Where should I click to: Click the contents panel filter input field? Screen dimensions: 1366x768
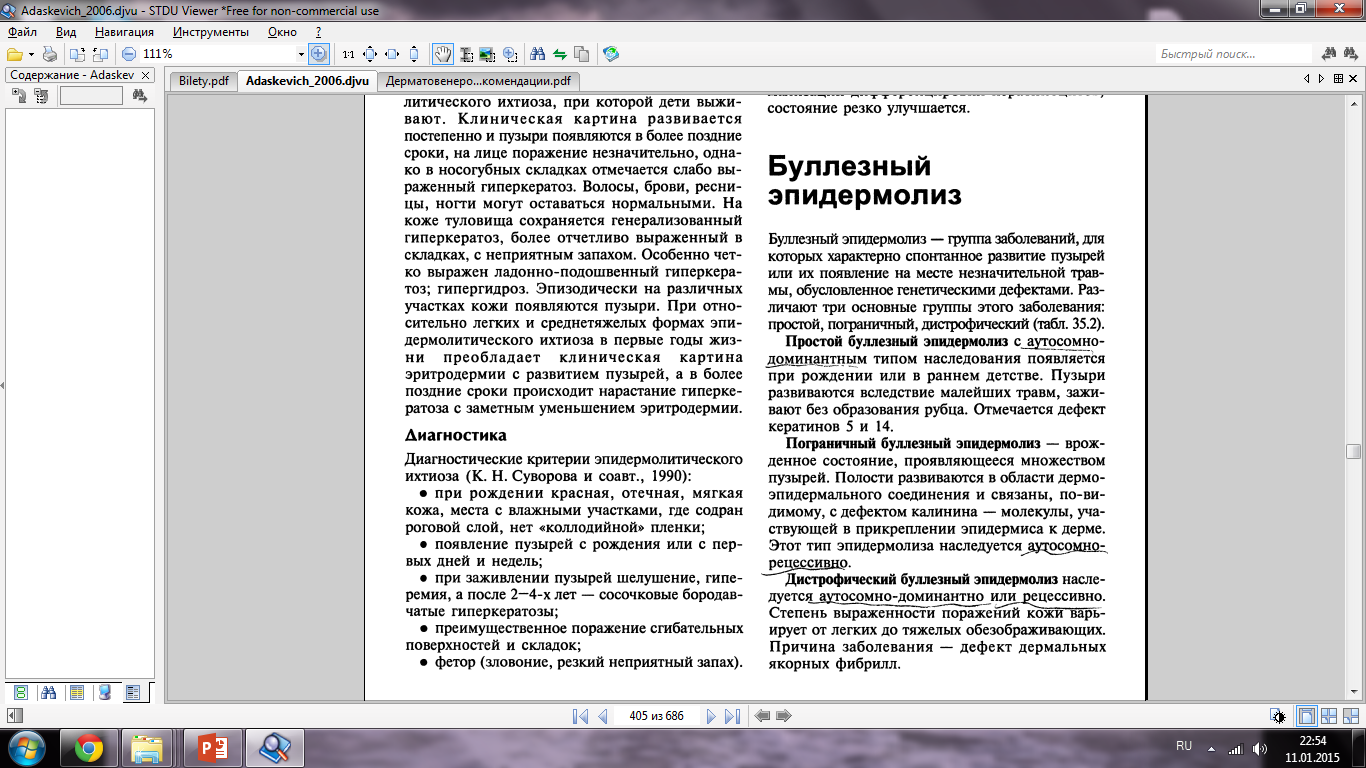pyautogui.click(x=91, y=96)
